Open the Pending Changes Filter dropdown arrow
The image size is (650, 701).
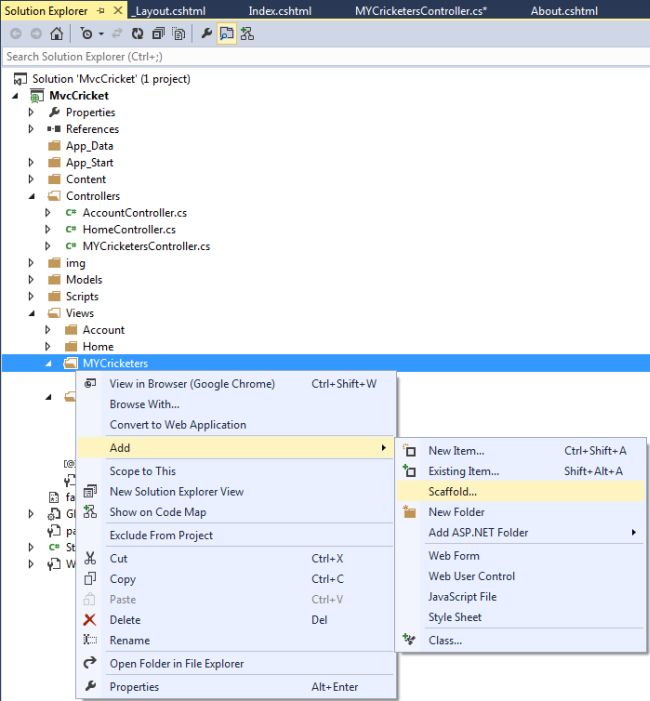click(101, 34)
